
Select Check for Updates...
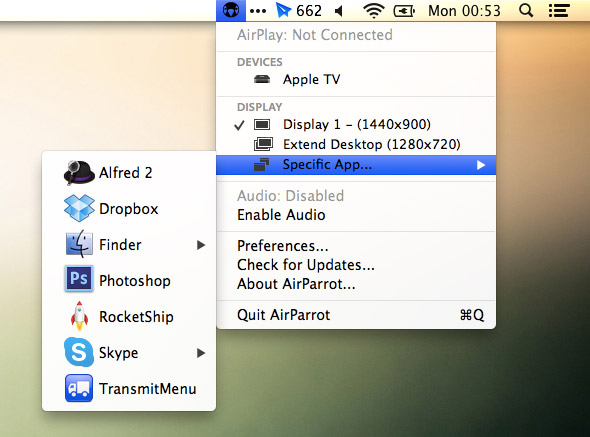(x=356, y=265)
